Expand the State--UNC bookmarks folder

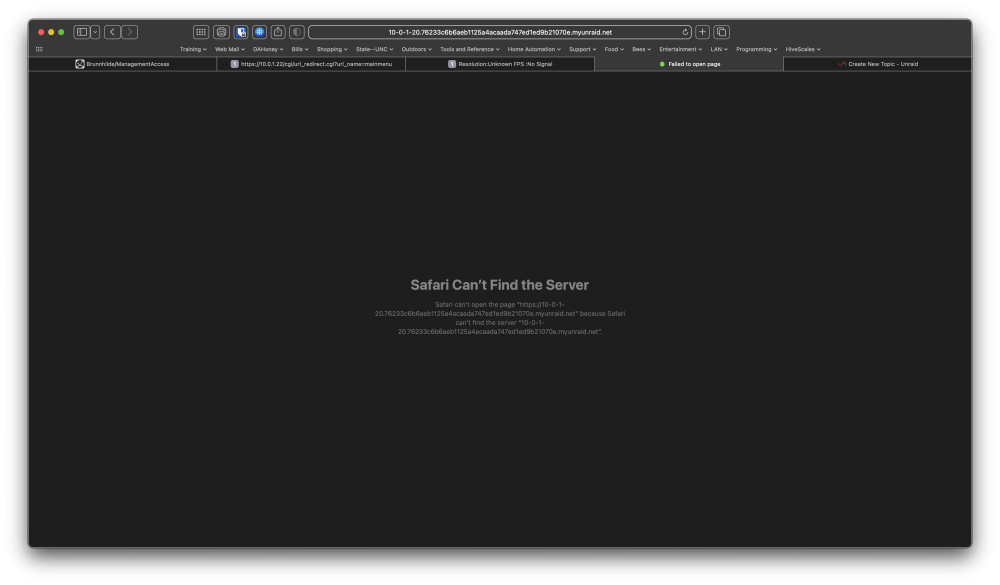point(374,49)
